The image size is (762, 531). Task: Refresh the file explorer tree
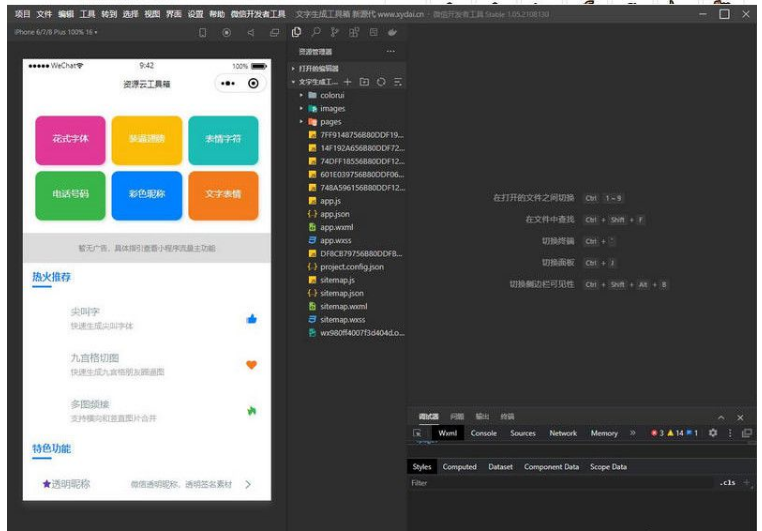[381, 81]
